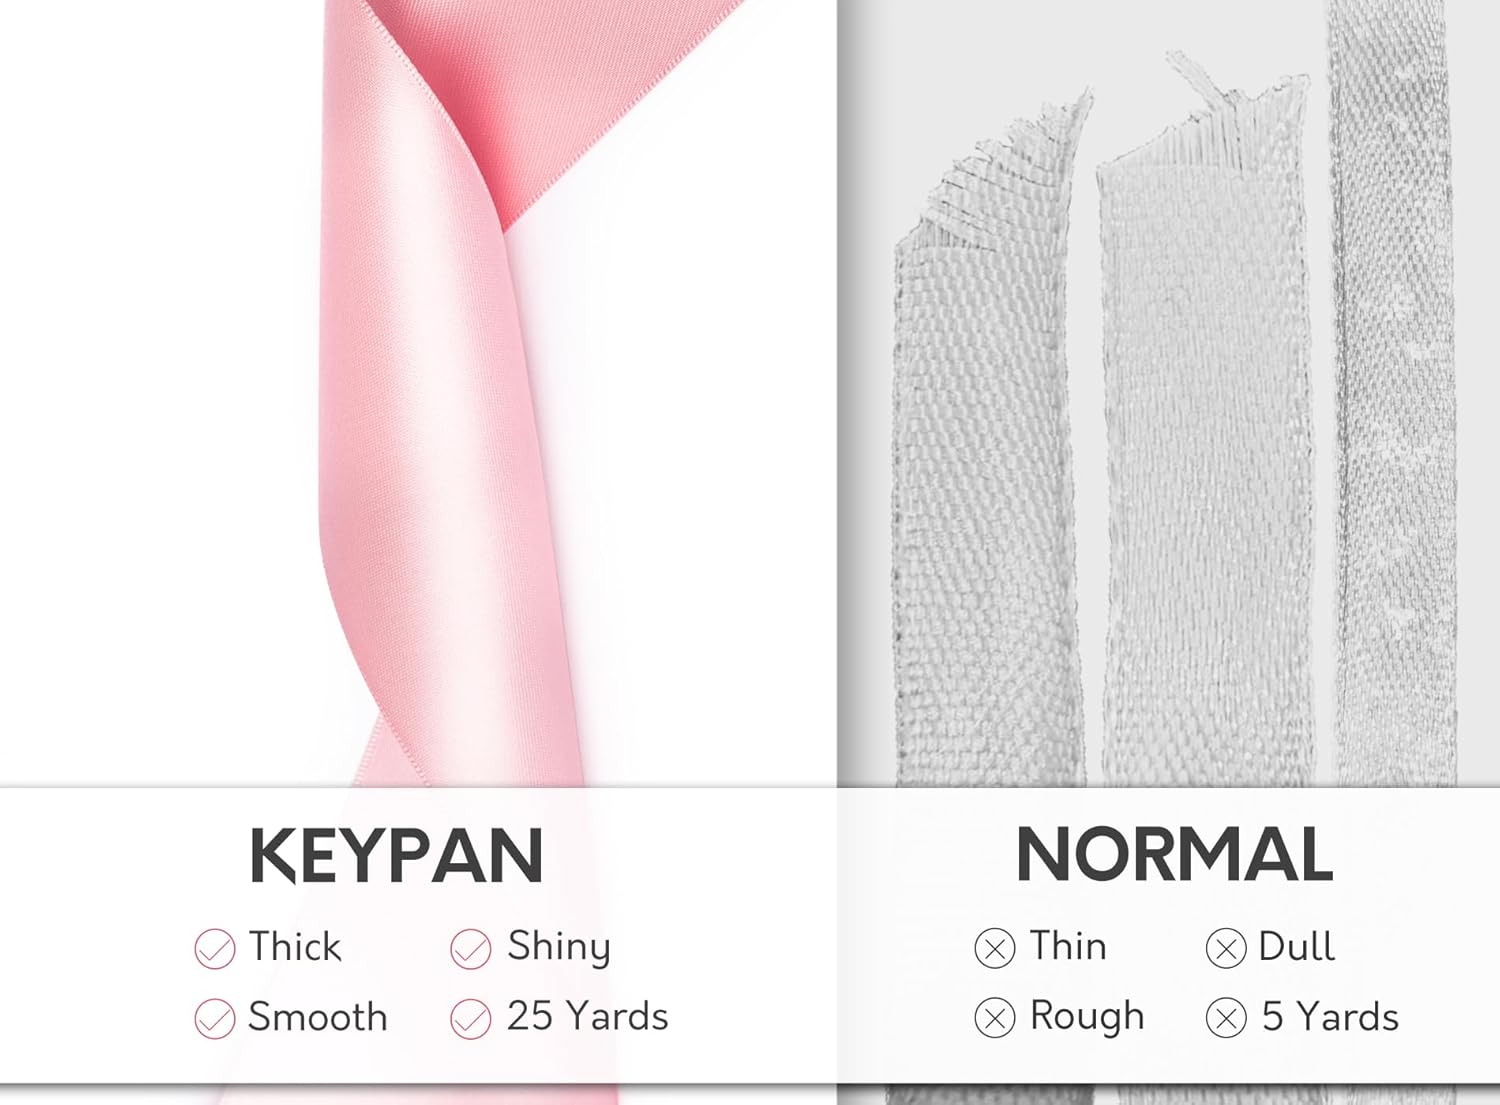Screen dimensions: 1500x1105
Task: Click the X icon beside Thin
Action: coord(994,948)
